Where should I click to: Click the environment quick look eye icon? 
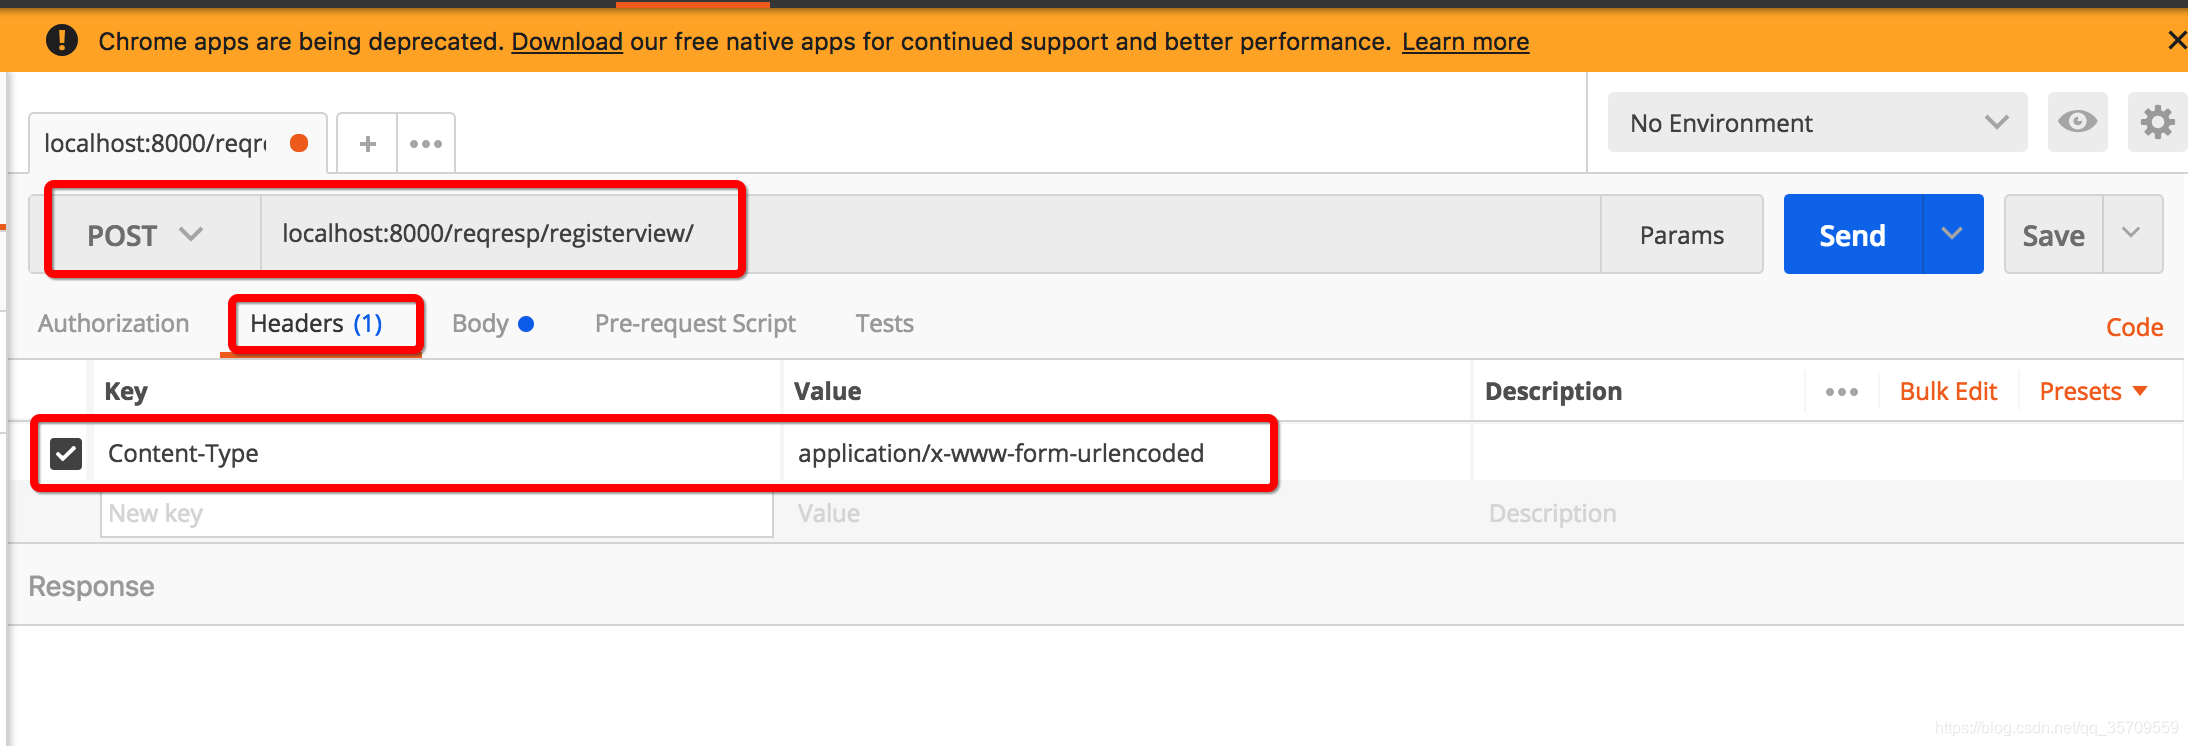[2077, 122]
